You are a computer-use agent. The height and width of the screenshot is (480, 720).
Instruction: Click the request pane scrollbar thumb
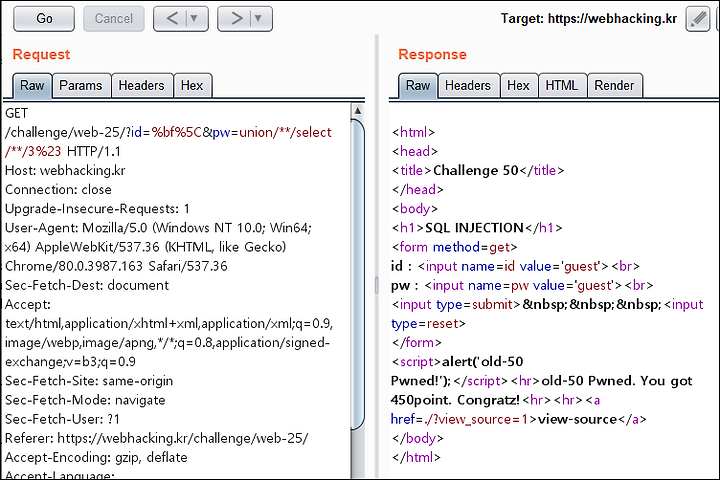tap(358, 274)
